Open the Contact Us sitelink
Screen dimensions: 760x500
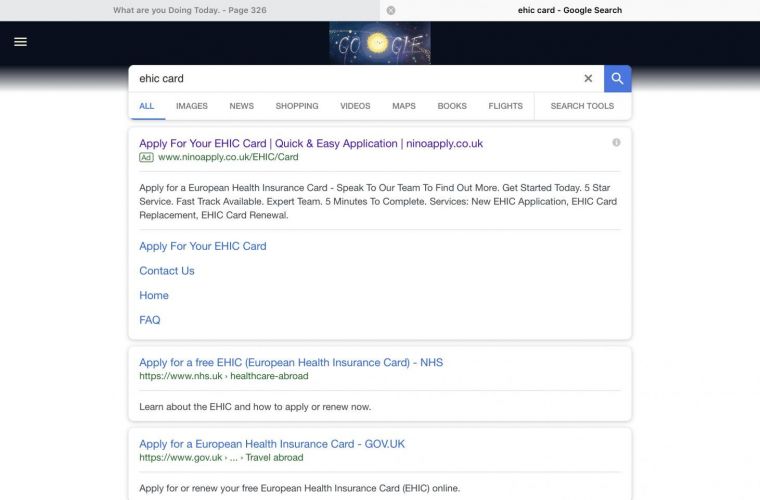167,271
